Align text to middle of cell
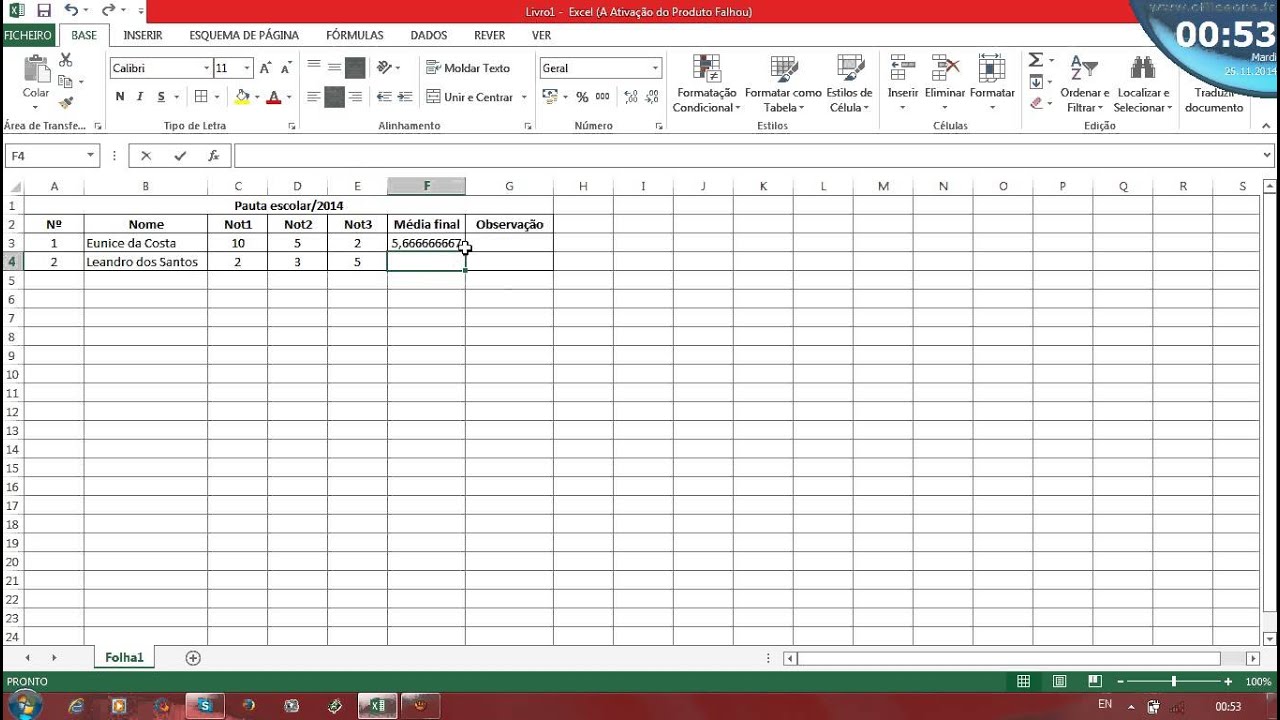This screenshot has height=720, width=1280. point(334,68)
